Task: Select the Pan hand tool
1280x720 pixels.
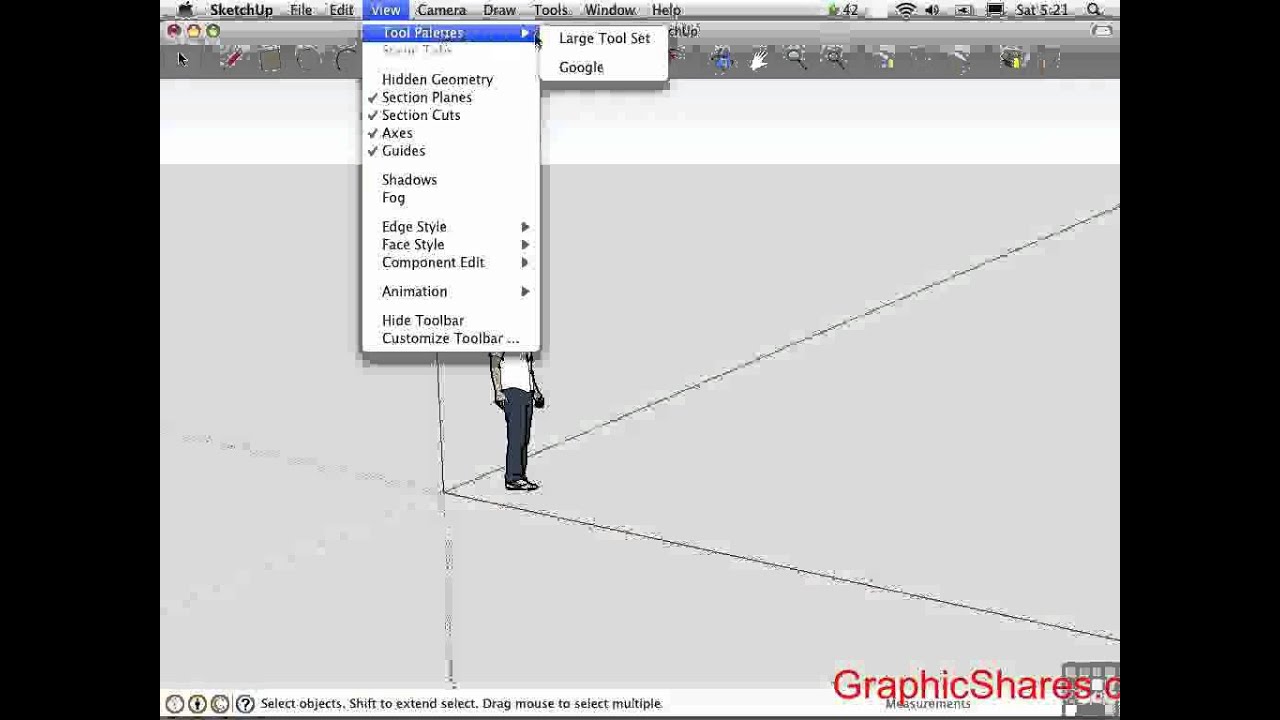Action: click(759, 59)
